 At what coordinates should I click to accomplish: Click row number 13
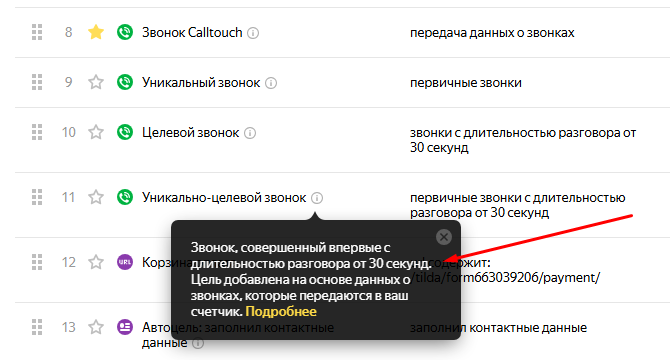point(68,328)
